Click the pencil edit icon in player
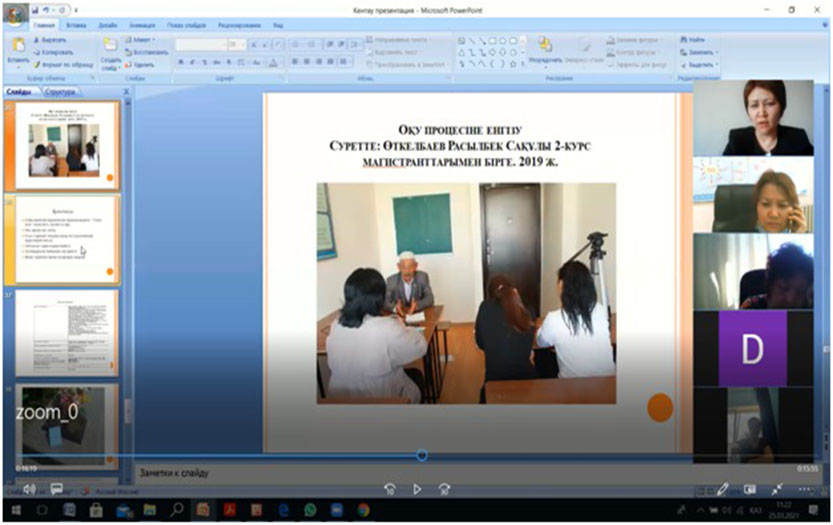833x525 pixels. point(722,489)
